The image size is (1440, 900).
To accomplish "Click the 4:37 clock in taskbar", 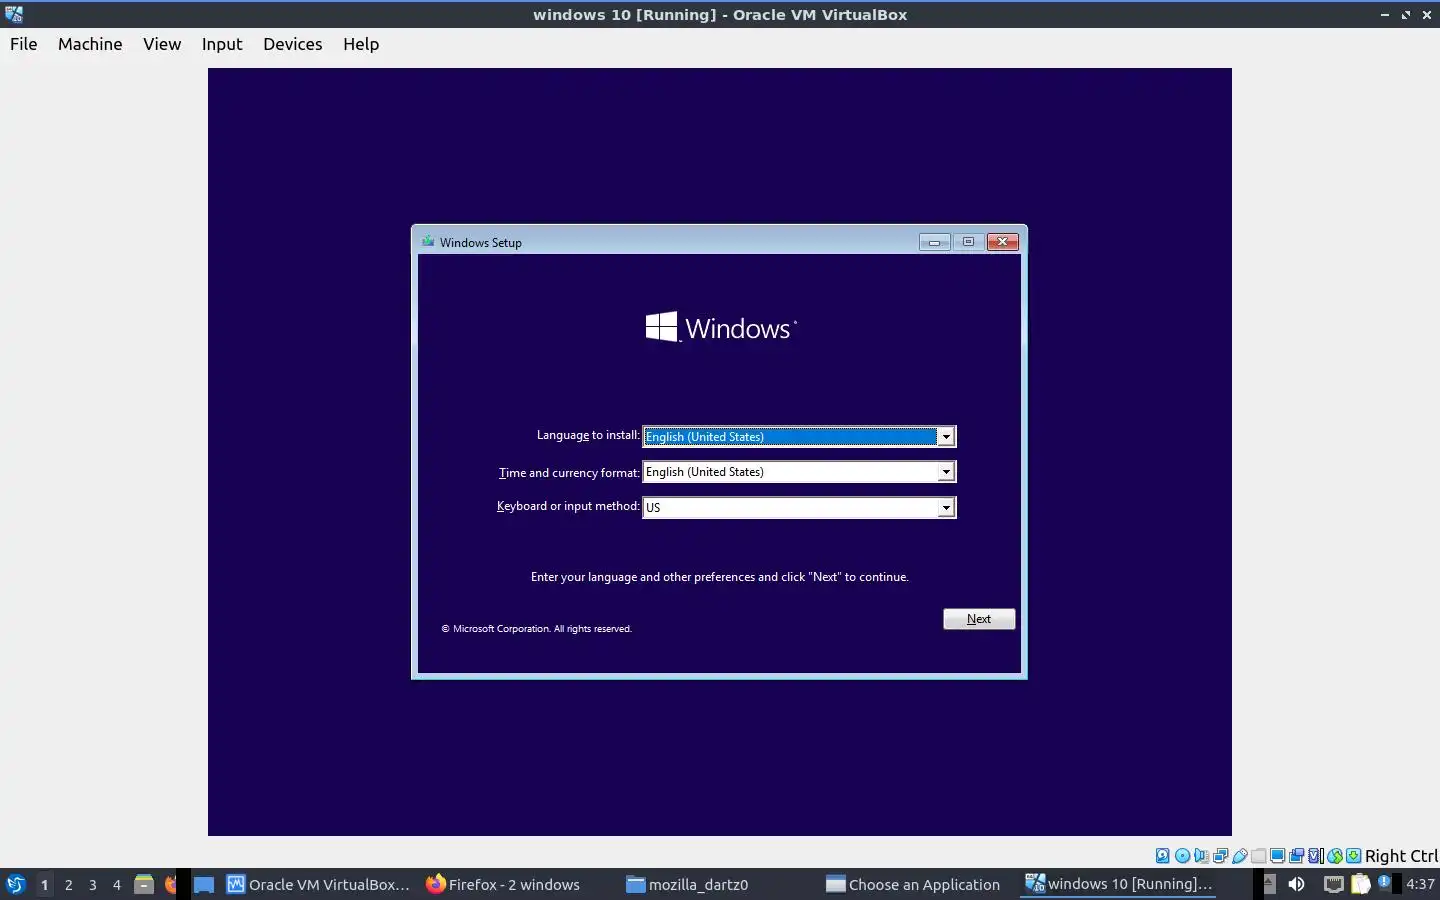I will [1421, 884].
